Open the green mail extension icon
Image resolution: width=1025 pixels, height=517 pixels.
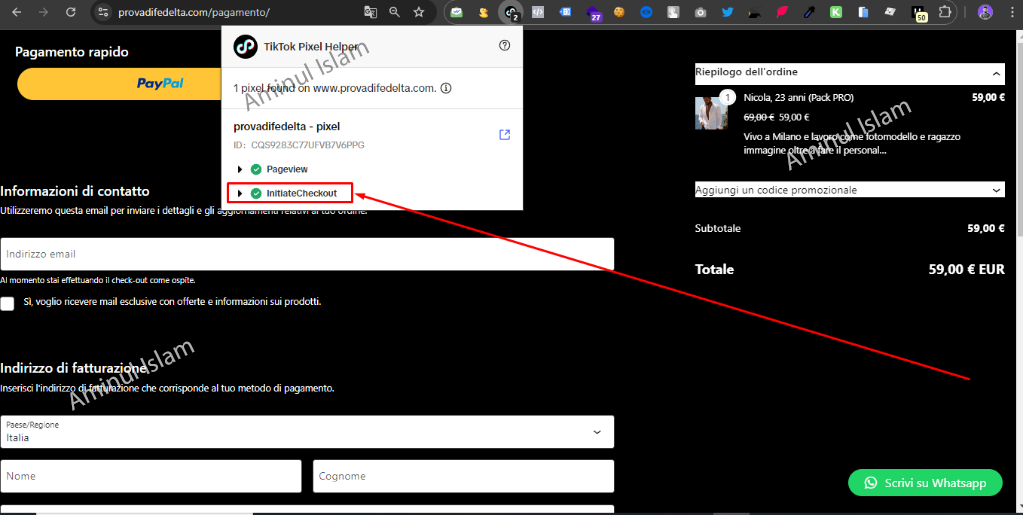[456, 12]
